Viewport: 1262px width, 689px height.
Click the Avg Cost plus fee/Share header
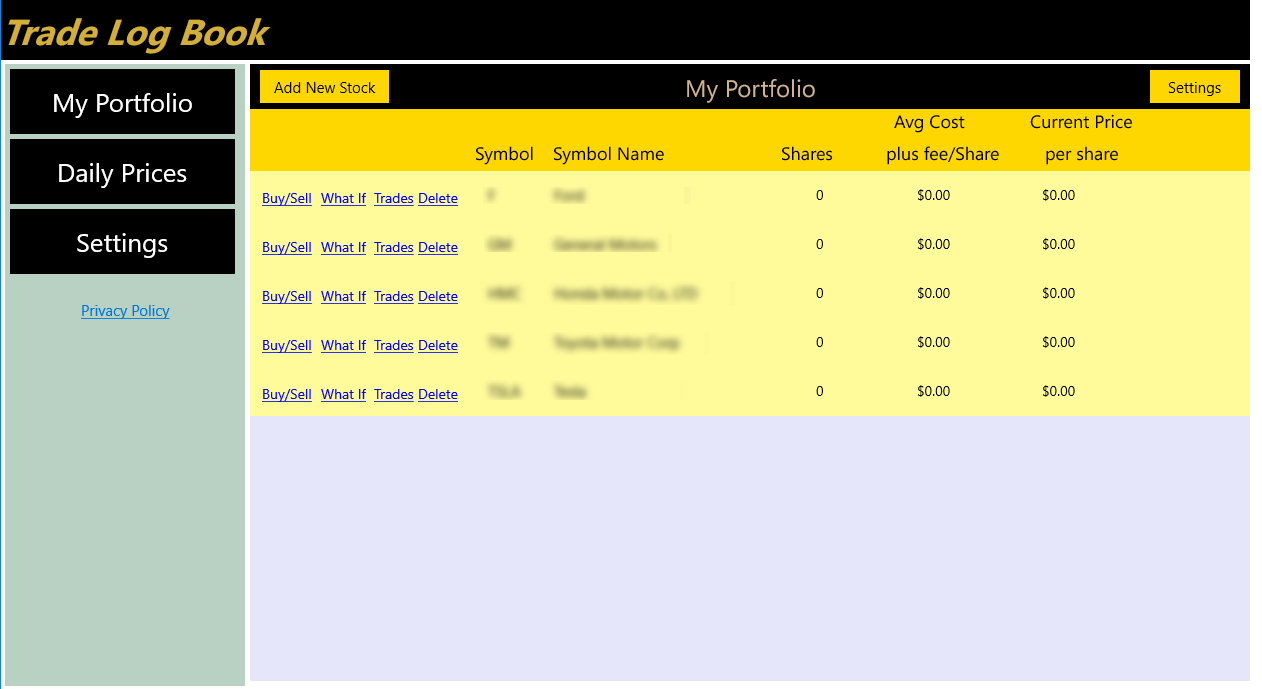click(942, 138)
